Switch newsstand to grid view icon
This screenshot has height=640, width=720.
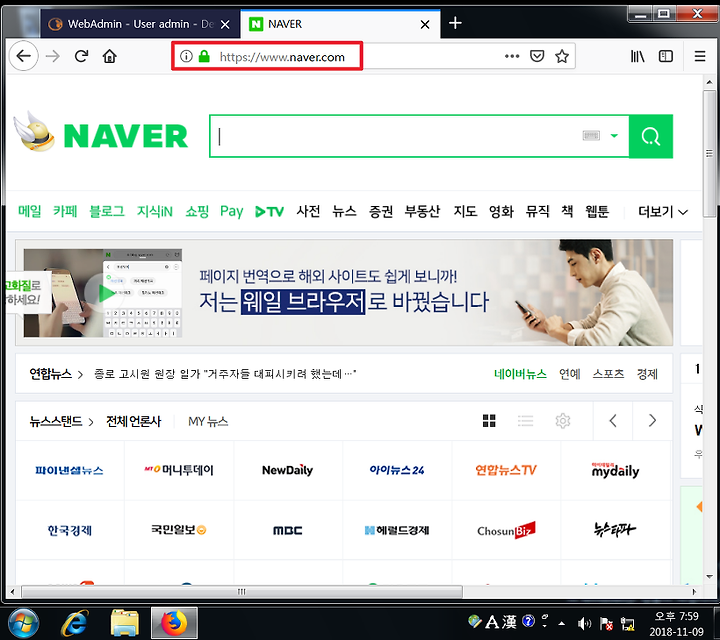click(489, 421)
